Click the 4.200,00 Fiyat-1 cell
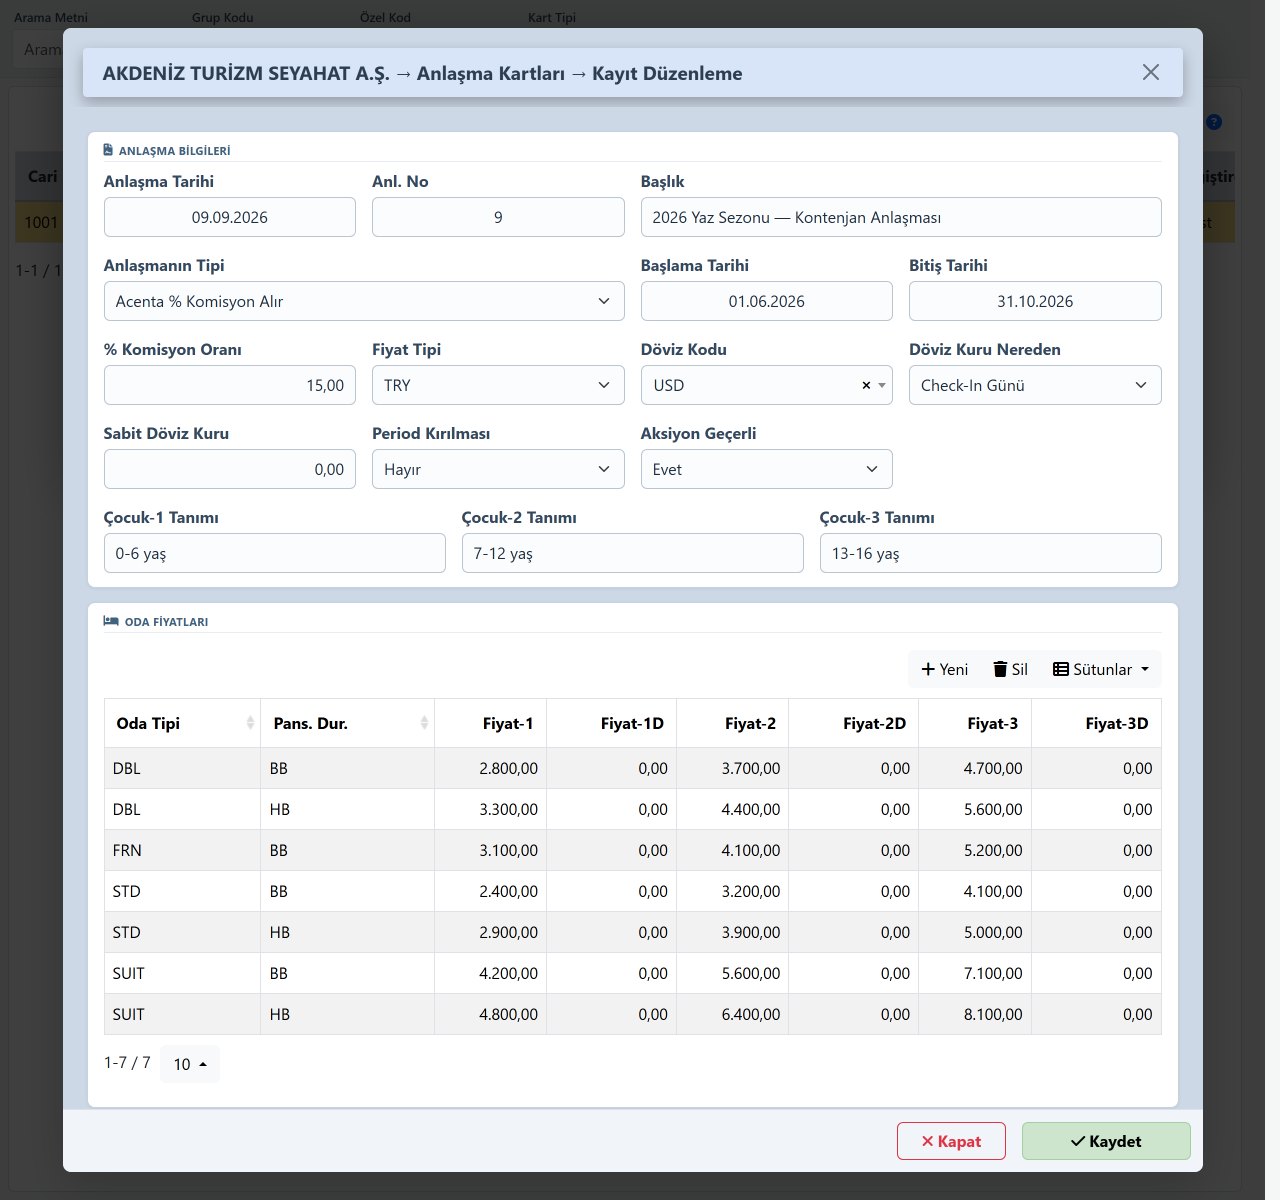This screenshot has width=1280, height=1200. [x=490, y=973]
